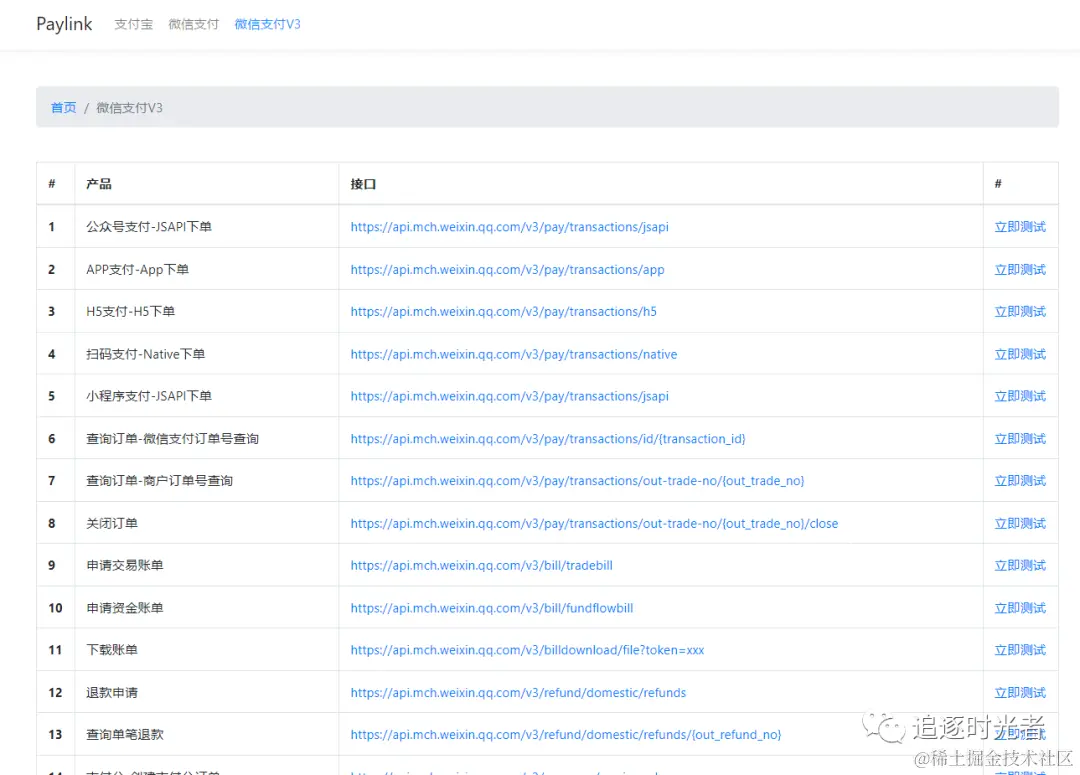Open the tradebill API link
The width and height of the screenshot is (1080, 775).
(x=481, y=565)
